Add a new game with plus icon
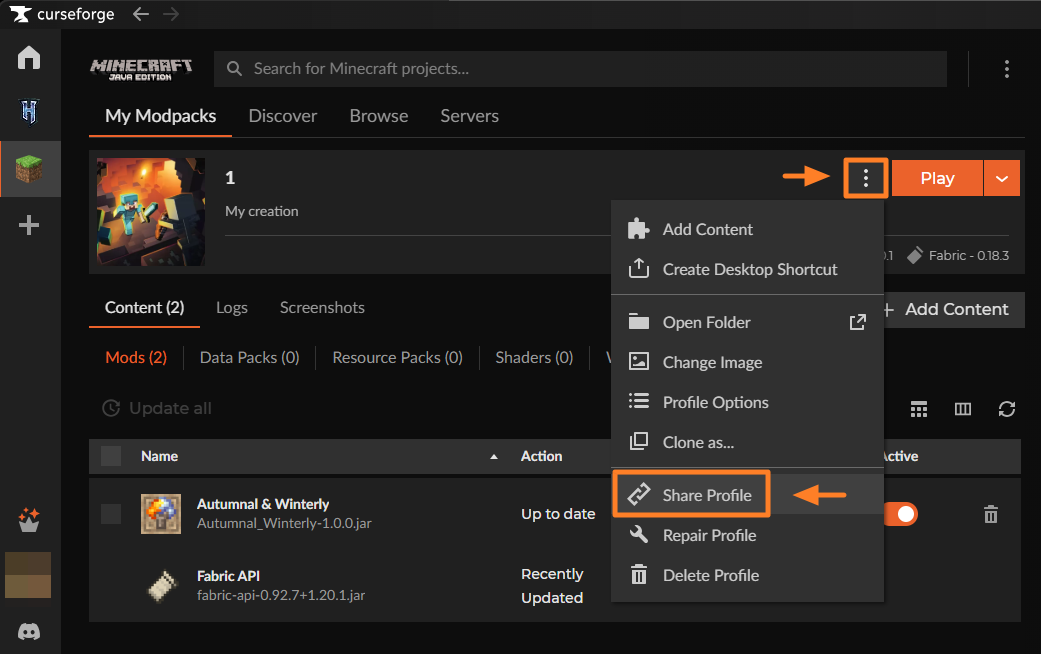1041x654 pixels. [x=29, y=225]
